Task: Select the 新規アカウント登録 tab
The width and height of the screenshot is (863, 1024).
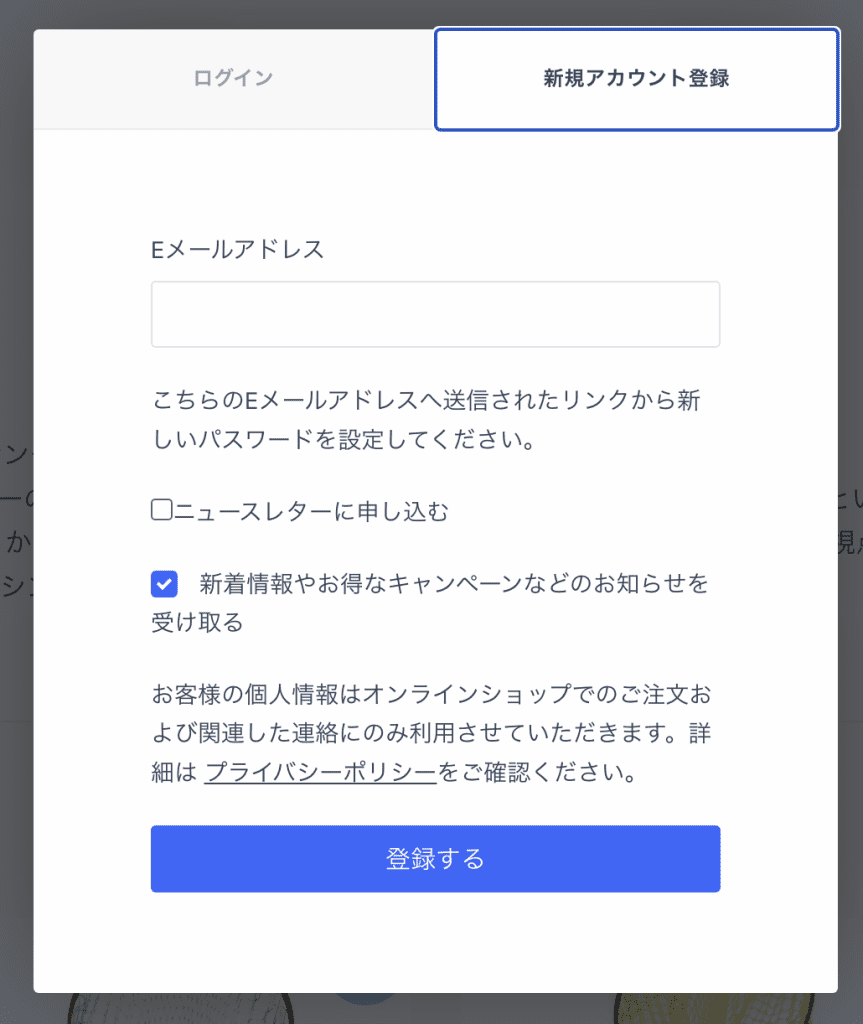Action: 636,79
